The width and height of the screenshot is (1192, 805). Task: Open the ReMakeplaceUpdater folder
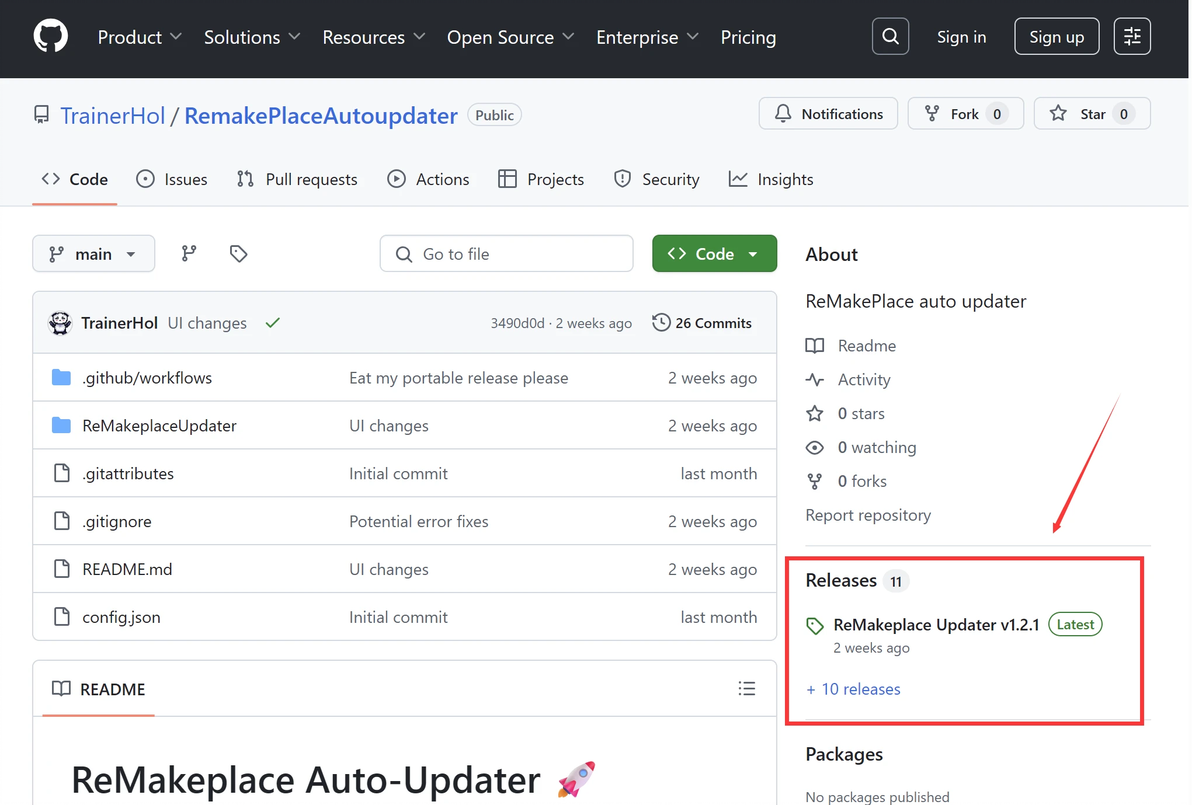159,426
